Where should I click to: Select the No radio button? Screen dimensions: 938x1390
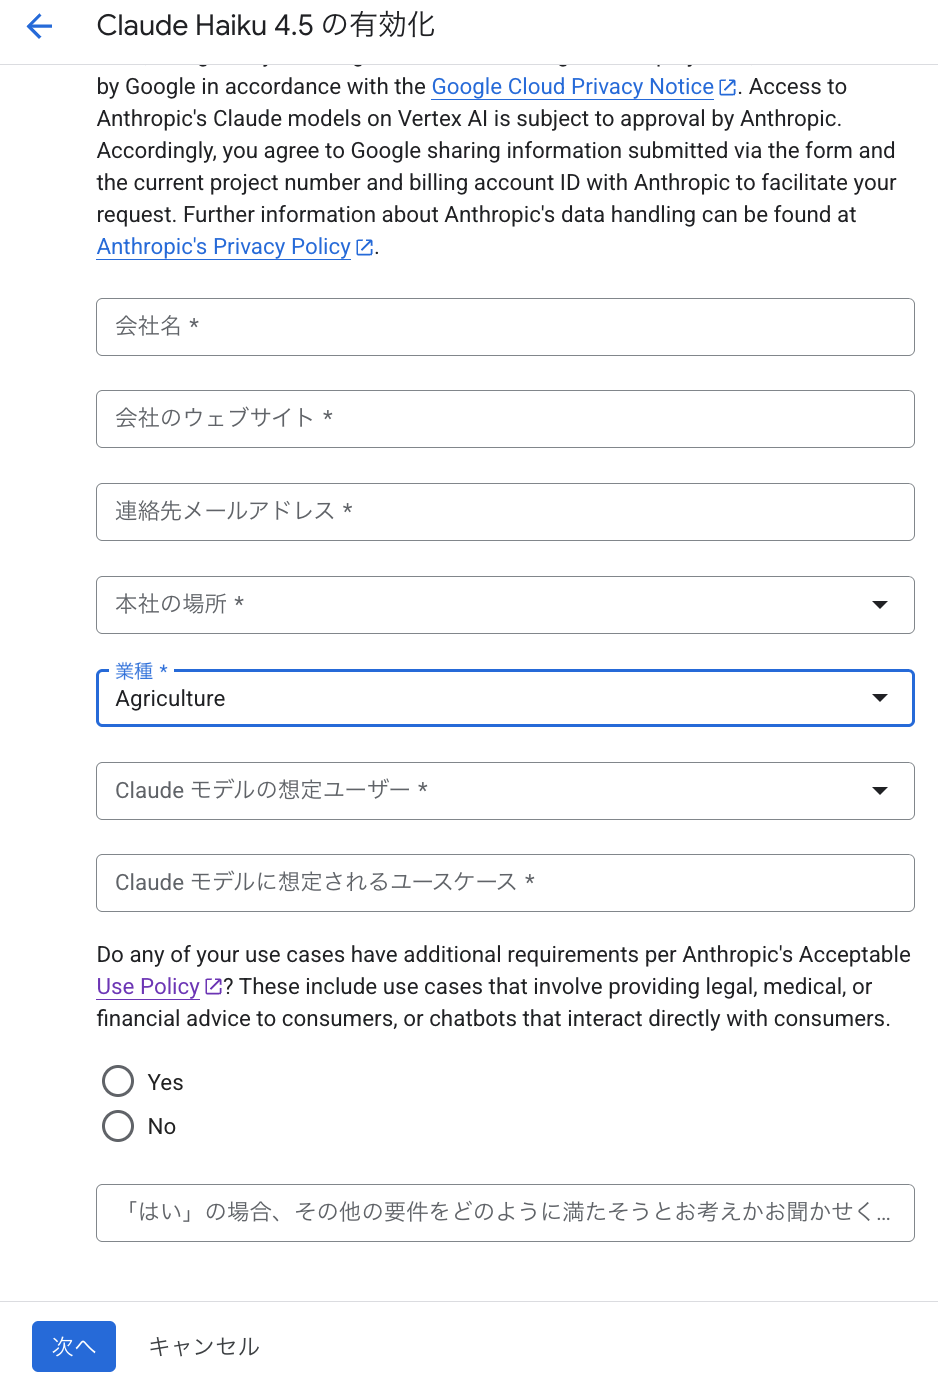[118, 1126]
